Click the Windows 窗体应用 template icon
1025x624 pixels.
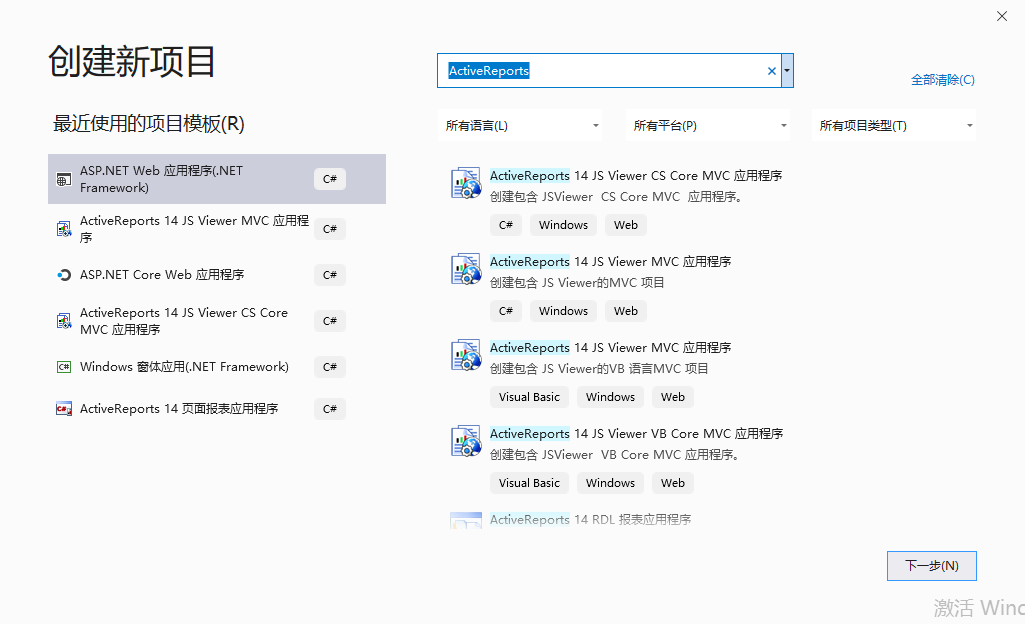click(63, 367)
